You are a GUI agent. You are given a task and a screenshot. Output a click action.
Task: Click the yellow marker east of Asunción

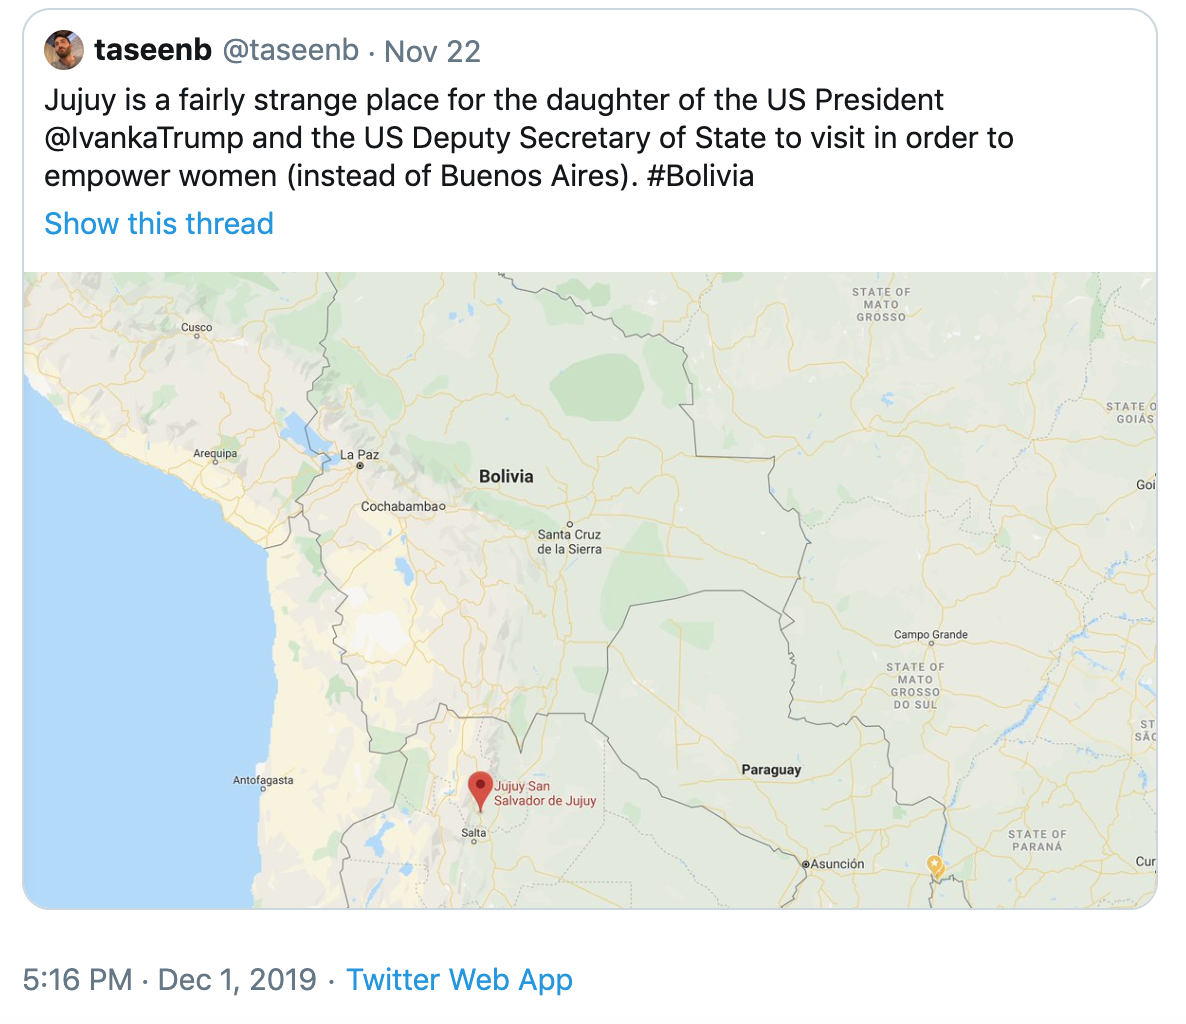(935, 865)
